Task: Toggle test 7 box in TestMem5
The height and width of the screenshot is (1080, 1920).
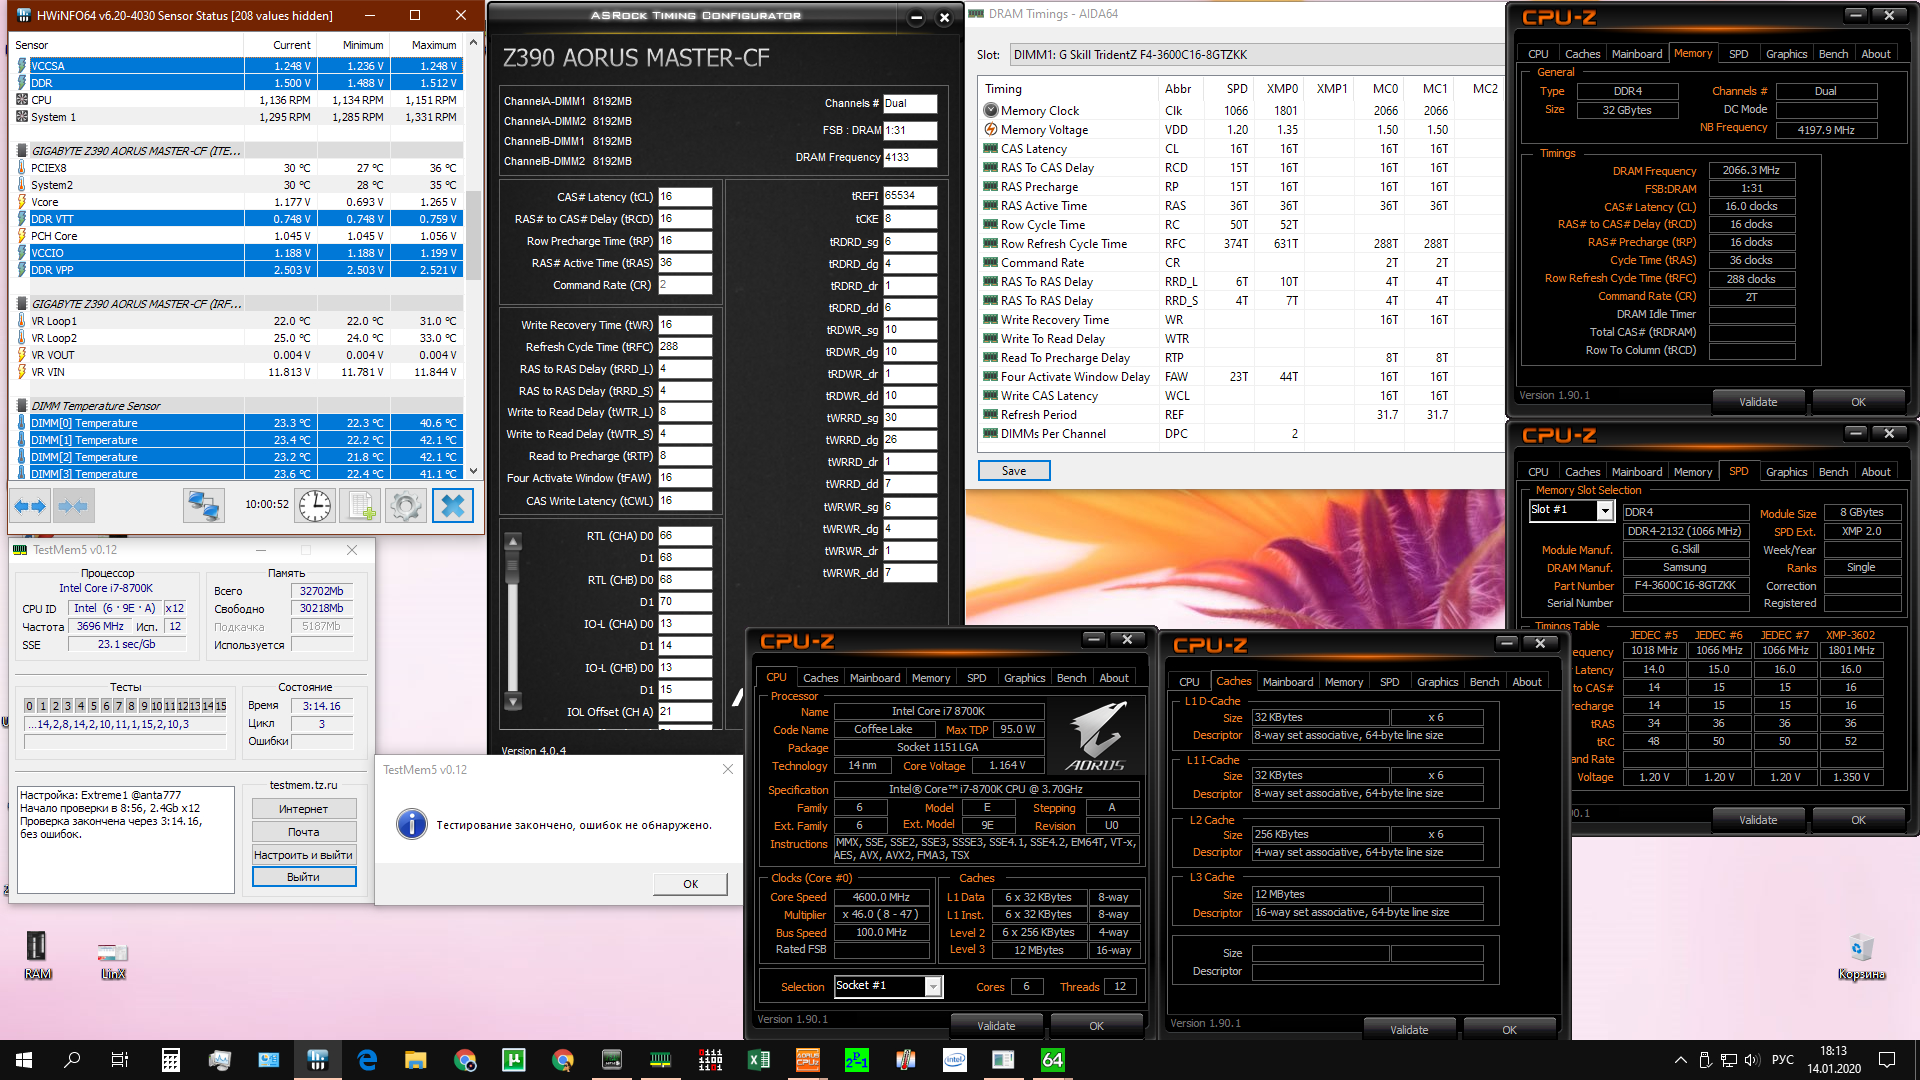Action: point(118,706)
